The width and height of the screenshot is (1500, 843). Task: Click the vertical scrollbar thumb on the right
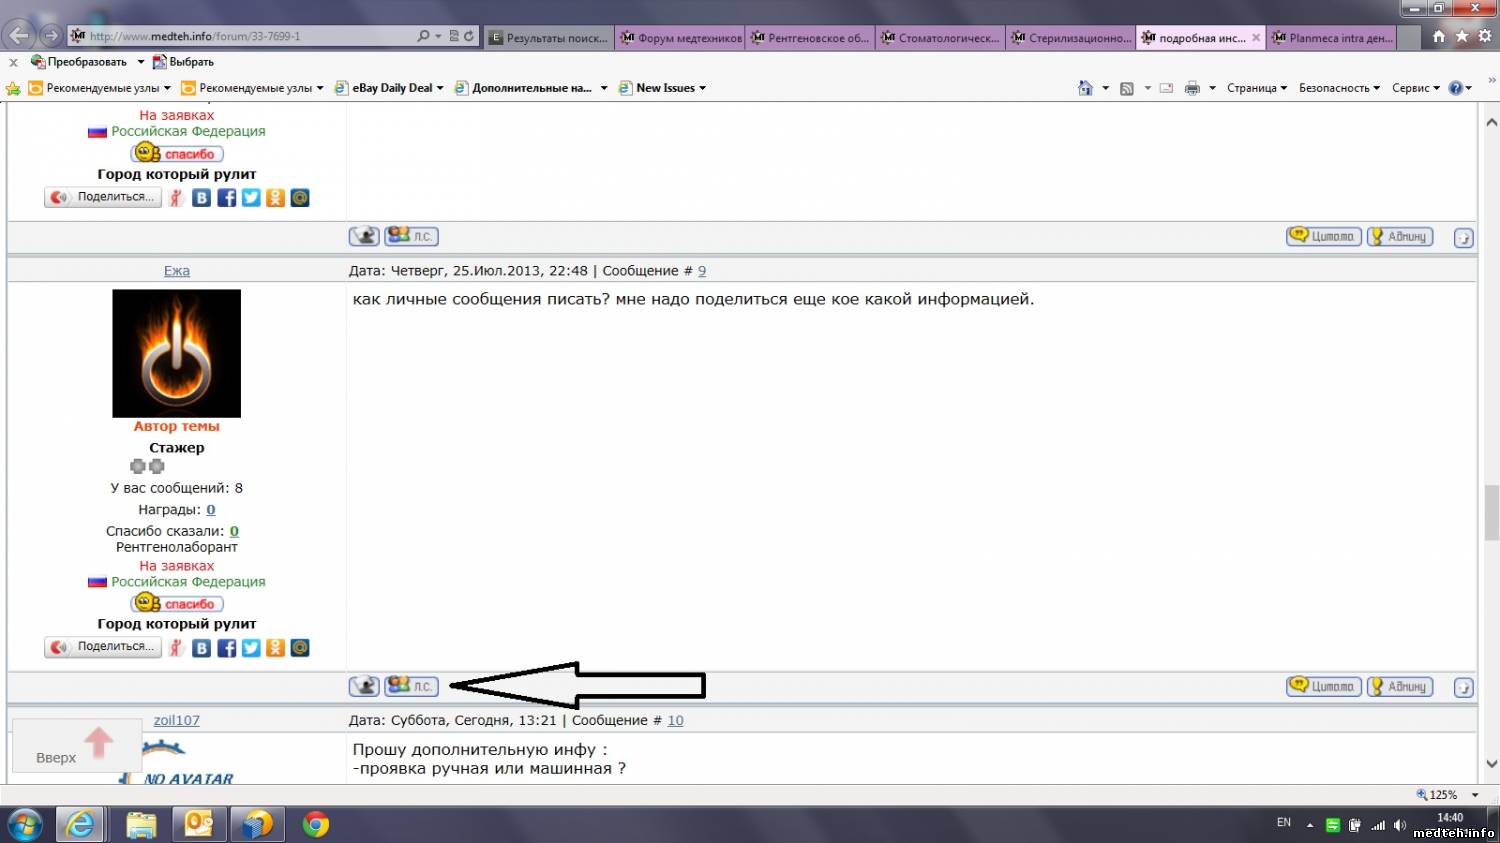click(x=1491, y=510)
